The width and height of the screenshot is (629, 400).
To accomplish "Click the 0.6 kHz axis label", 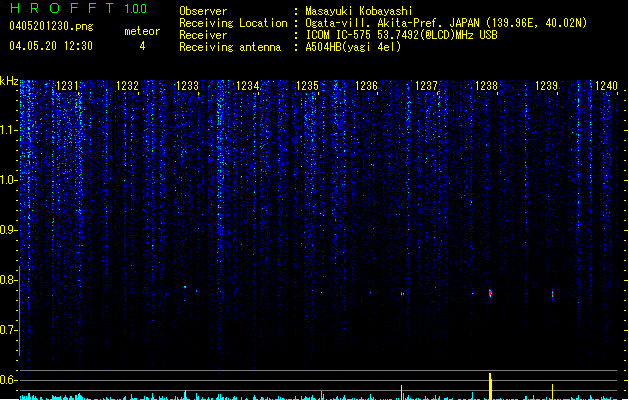I will [x=8, y=380].
